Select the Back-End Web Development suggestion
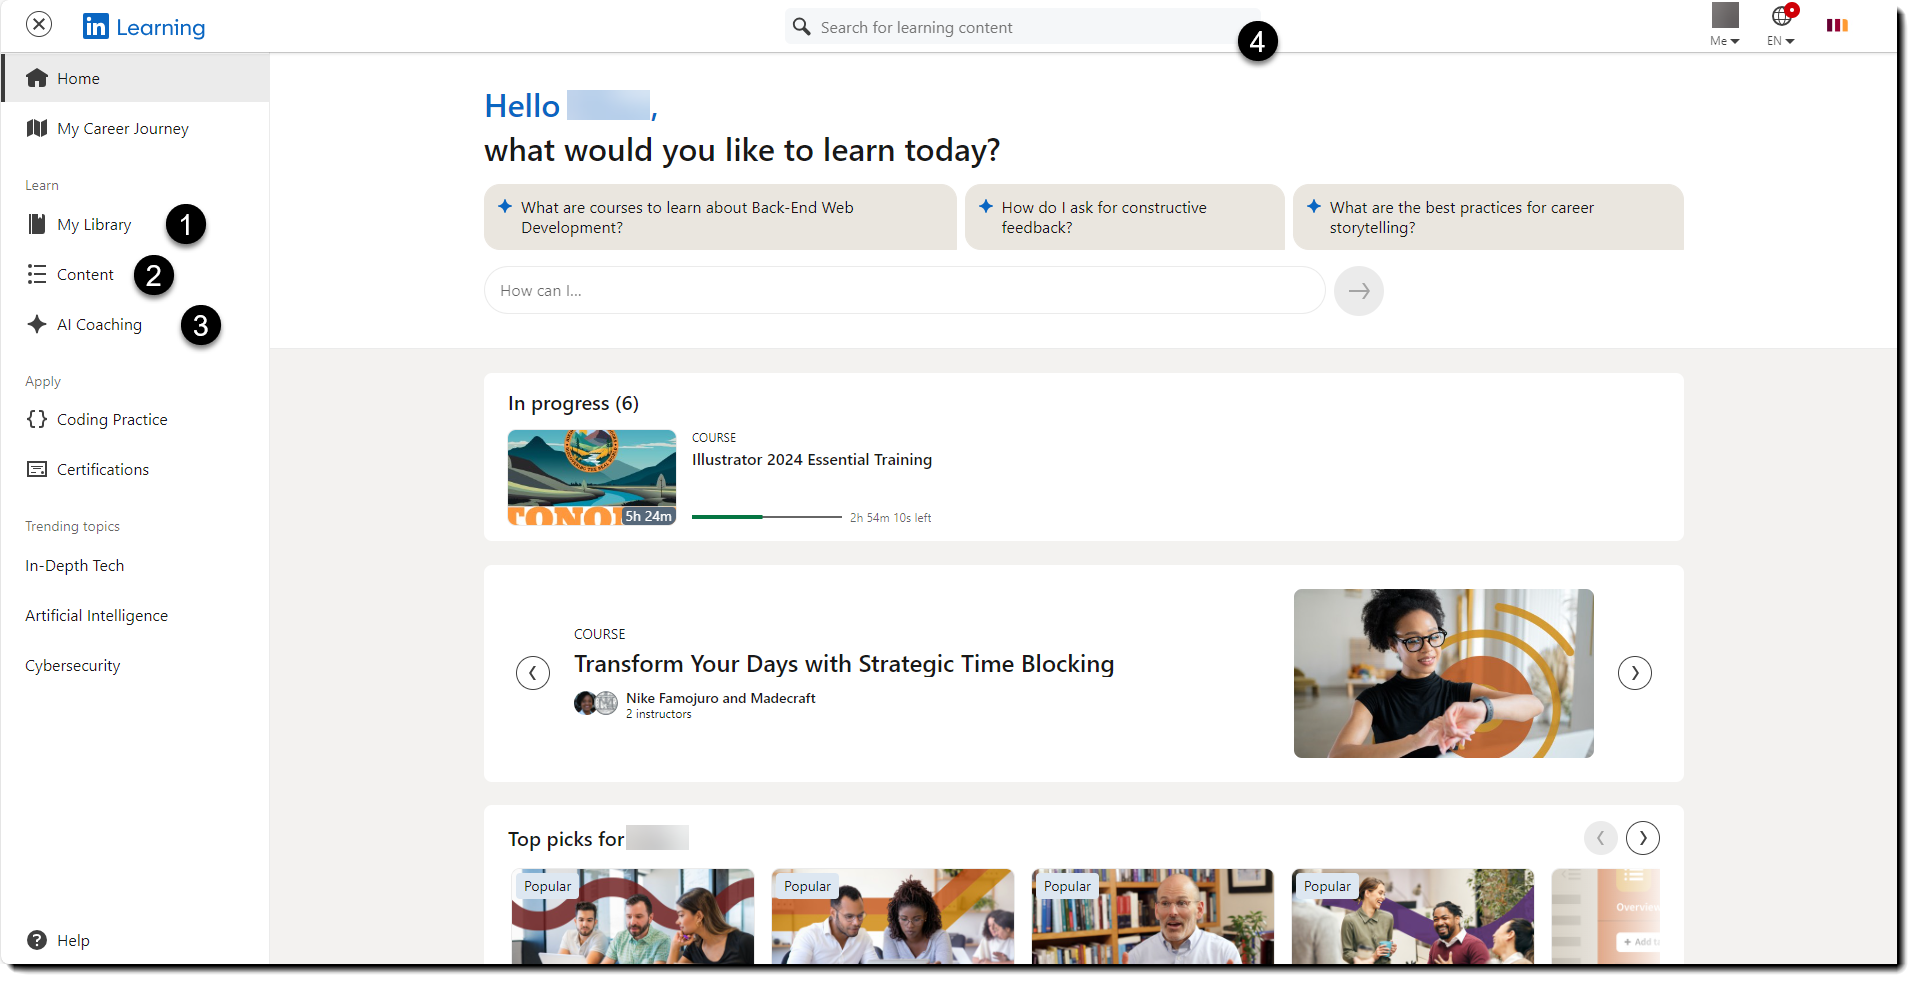1927x994 pixels. click(x=720, y=217)
